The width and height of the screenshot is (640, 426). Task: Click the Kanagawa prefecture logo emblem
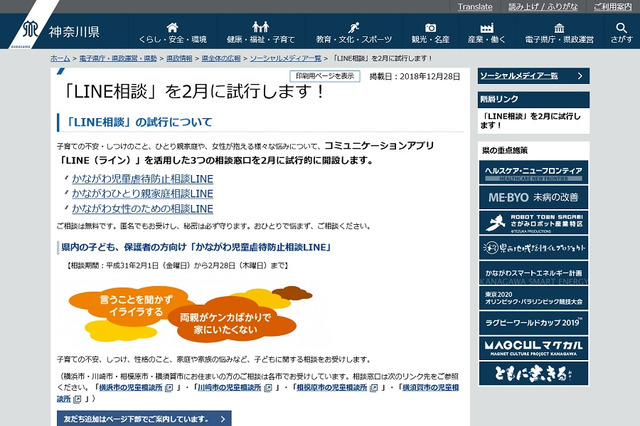[31, 29]
